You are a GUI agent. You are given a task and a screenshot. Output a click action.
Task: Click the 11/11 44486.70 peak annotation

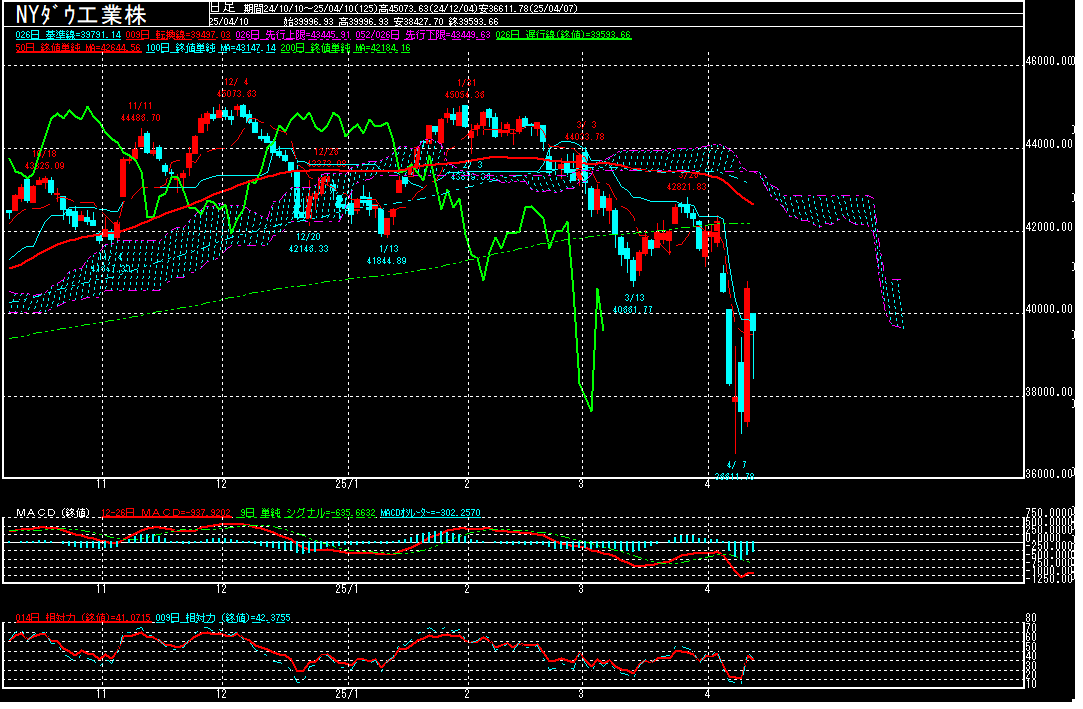140,112
